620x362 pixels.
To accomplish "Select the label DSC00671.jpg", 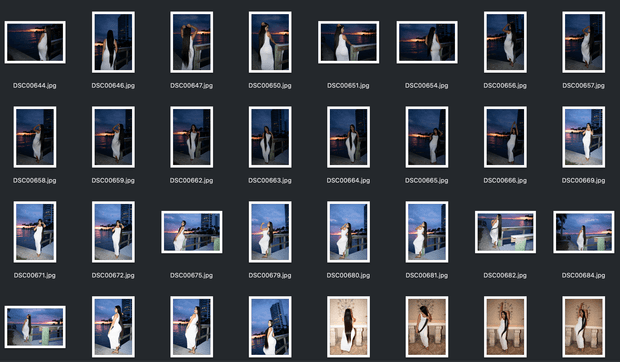I will click(35, 275).
